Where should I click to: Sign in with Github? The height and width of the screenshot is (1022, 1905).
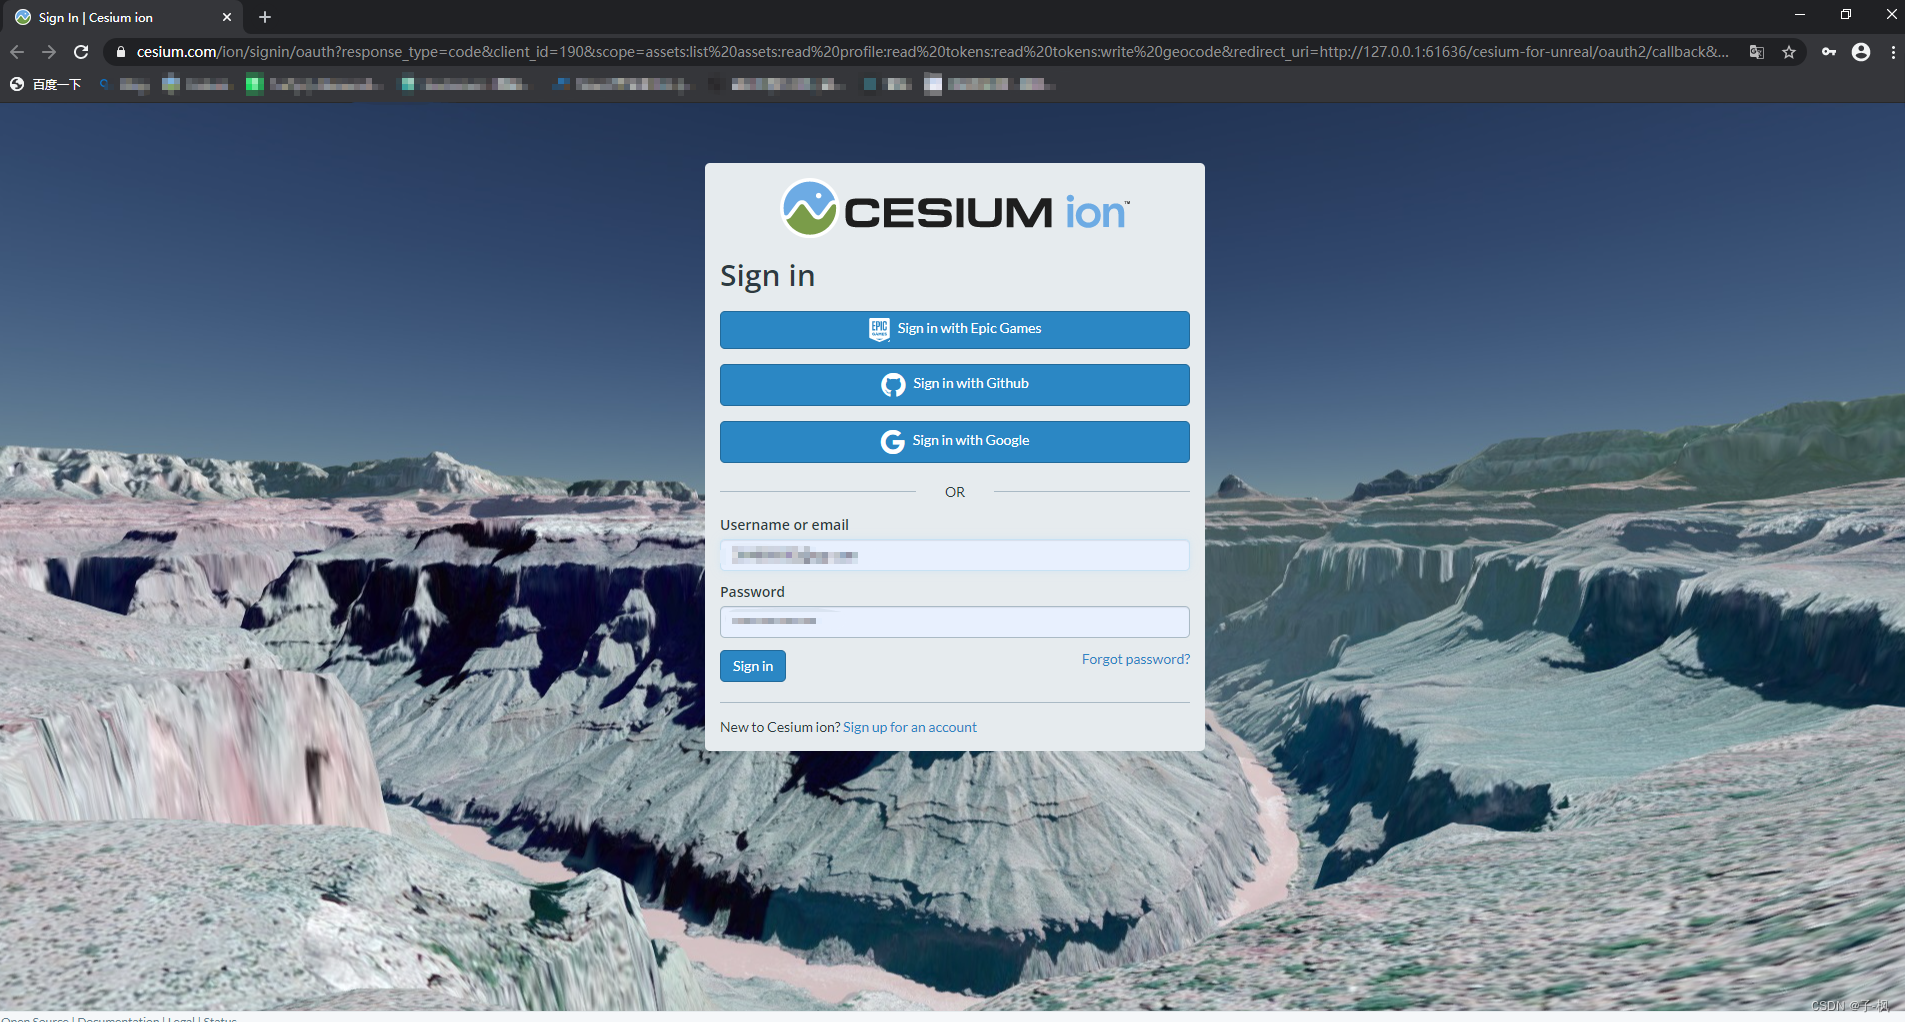955,385
